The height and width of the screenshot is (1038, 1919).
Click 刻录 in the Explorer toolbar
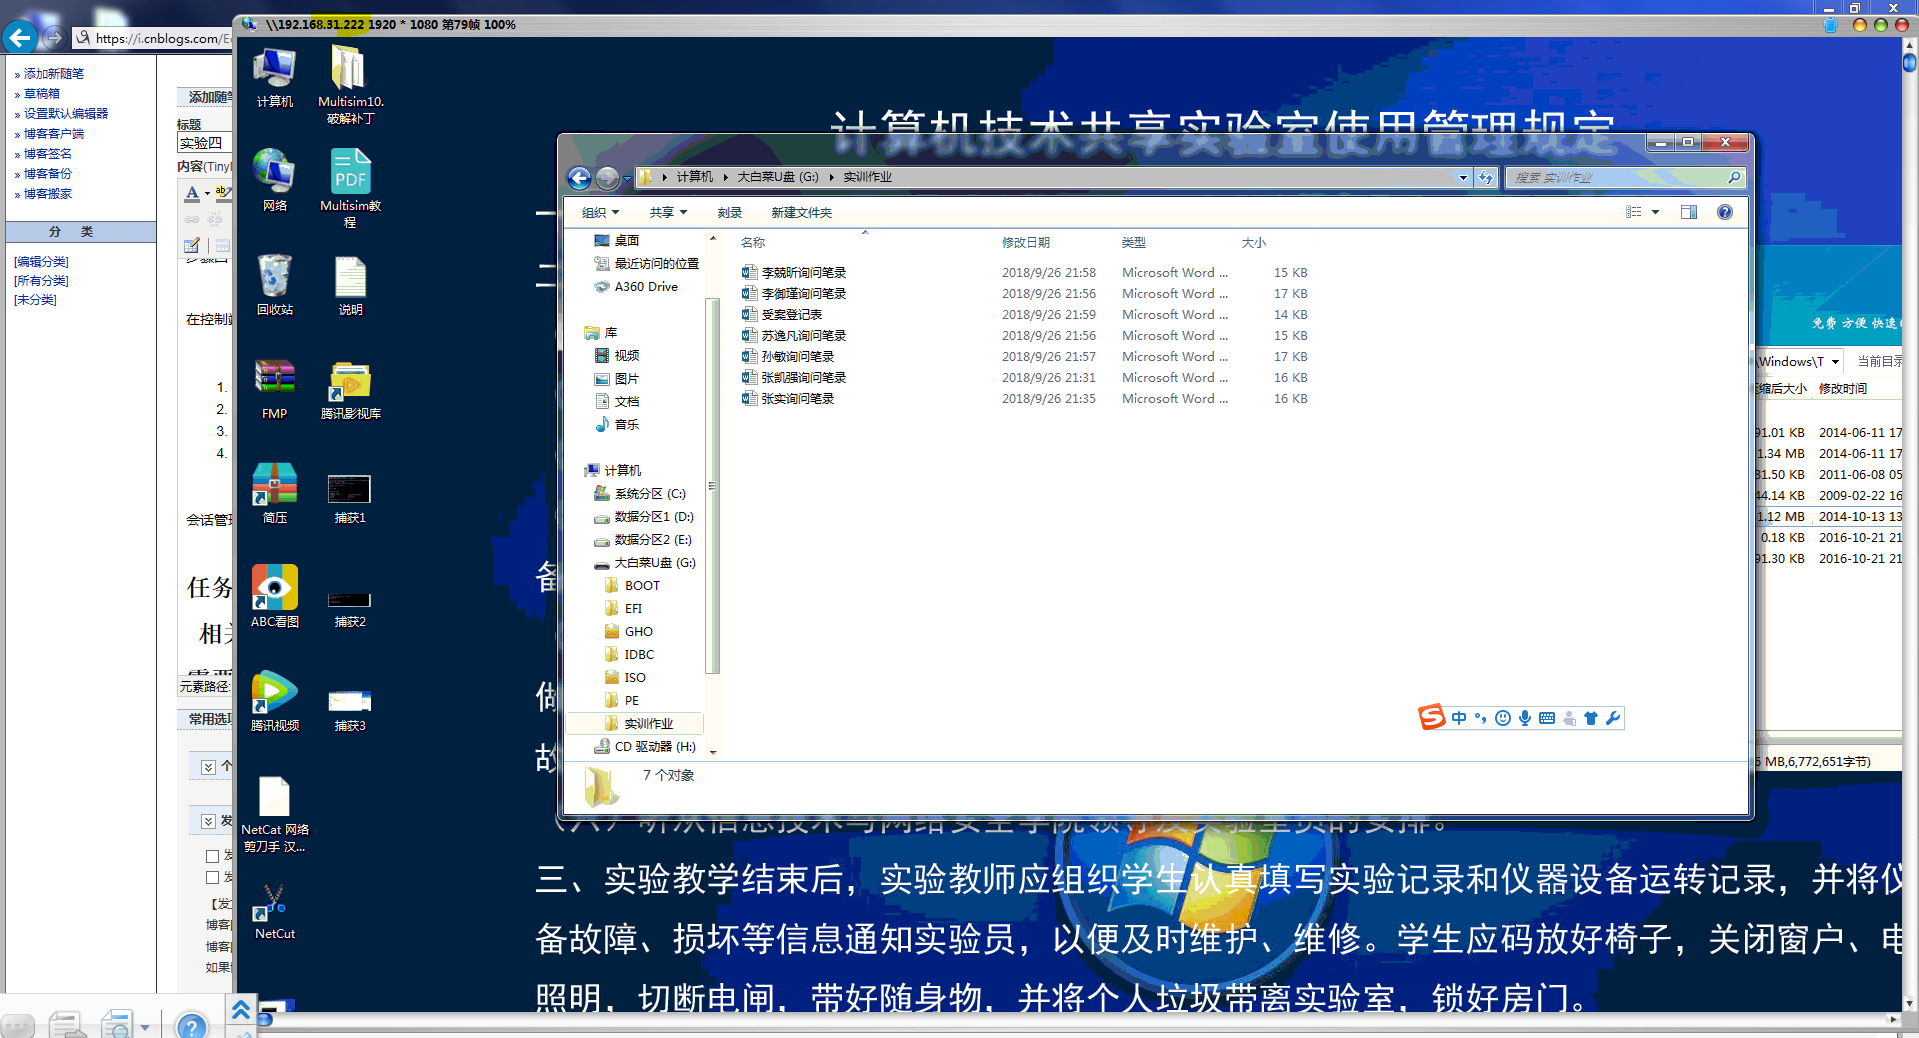pos(729,212)
